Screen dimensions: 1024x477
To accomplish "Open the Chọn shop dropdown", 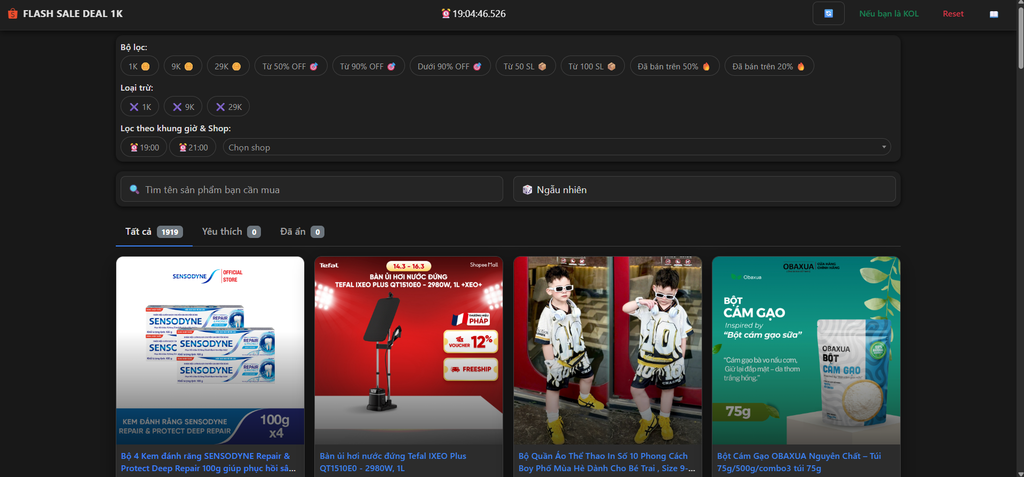I will click(556, 147).
